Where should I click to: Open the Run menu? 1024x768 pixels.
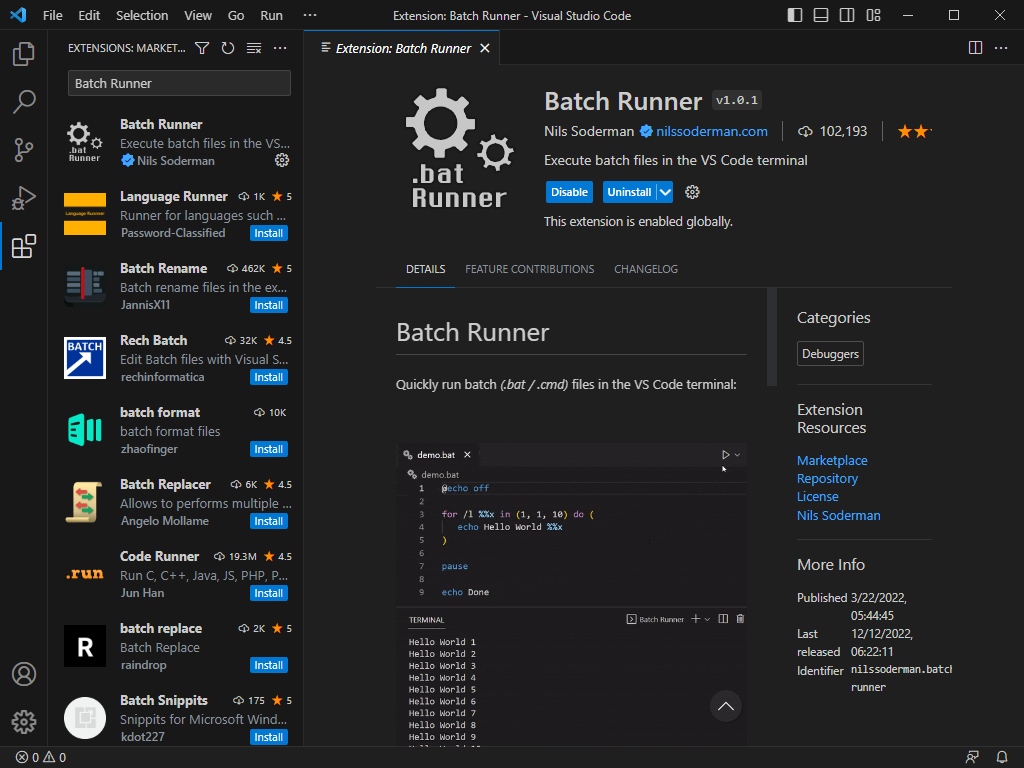271,15
